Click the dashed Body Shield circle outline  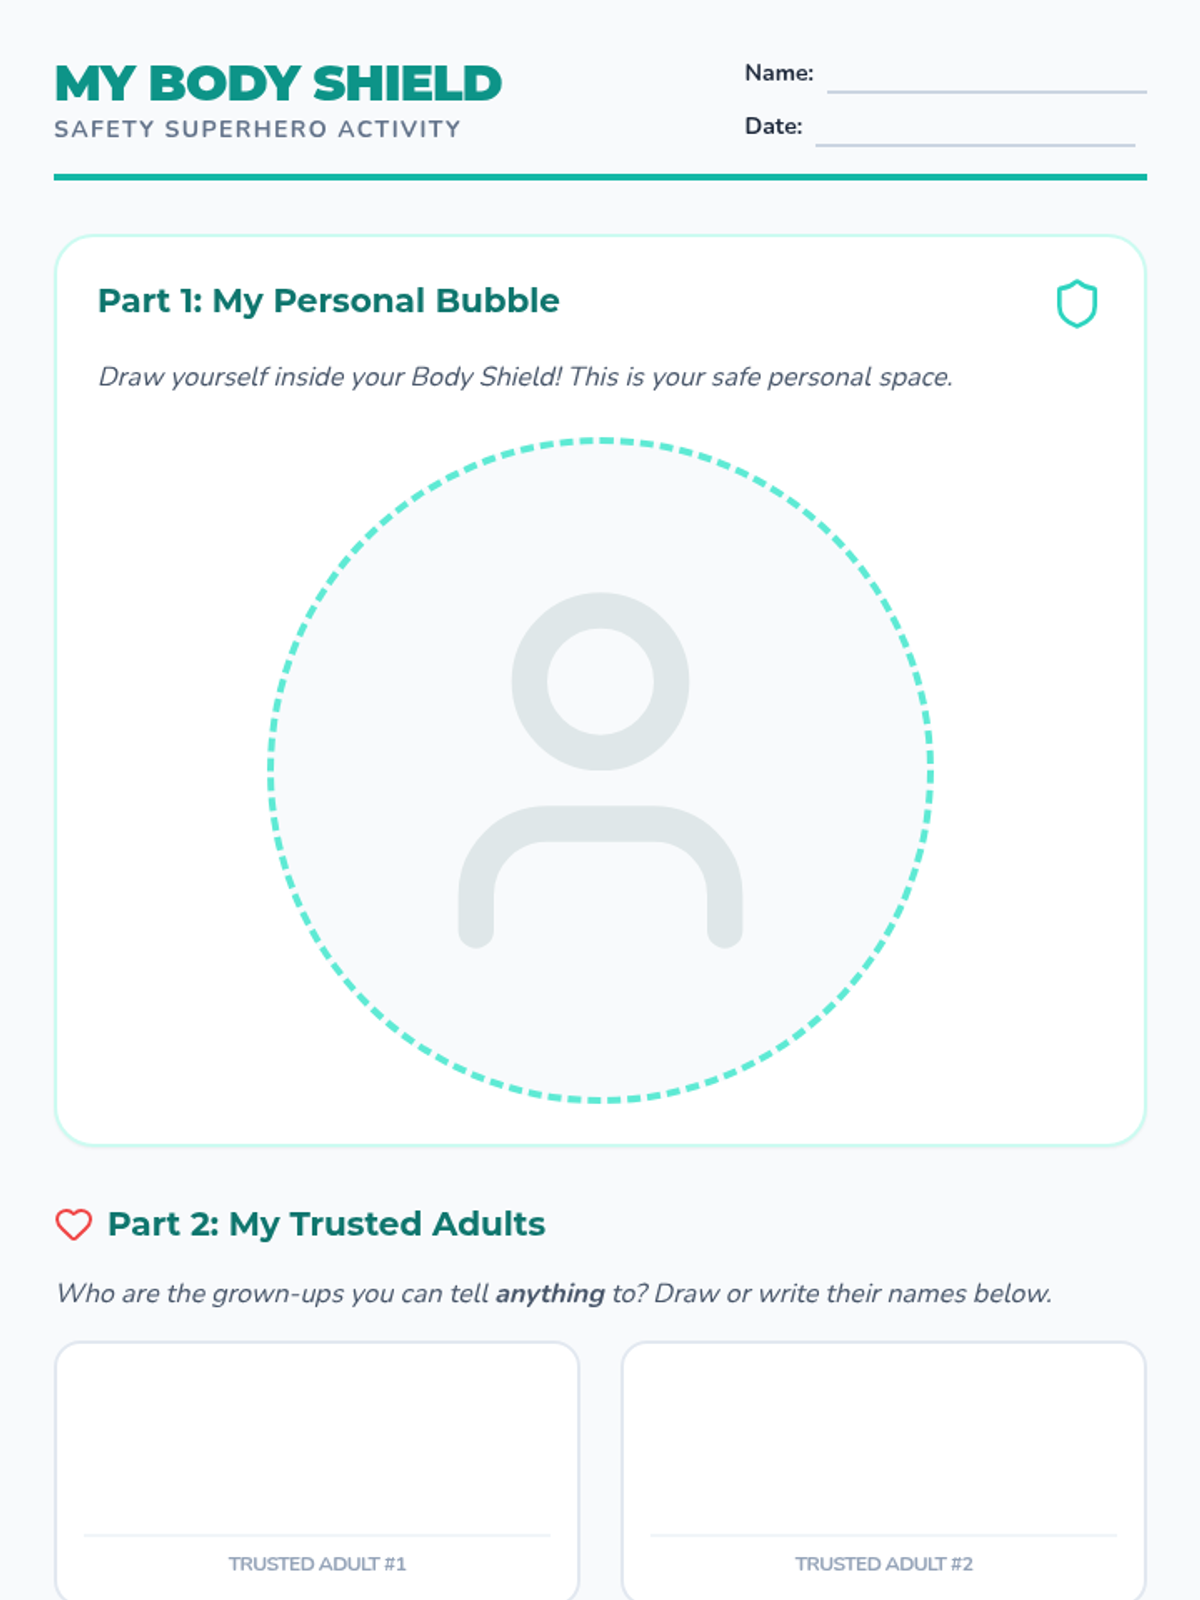600,440
